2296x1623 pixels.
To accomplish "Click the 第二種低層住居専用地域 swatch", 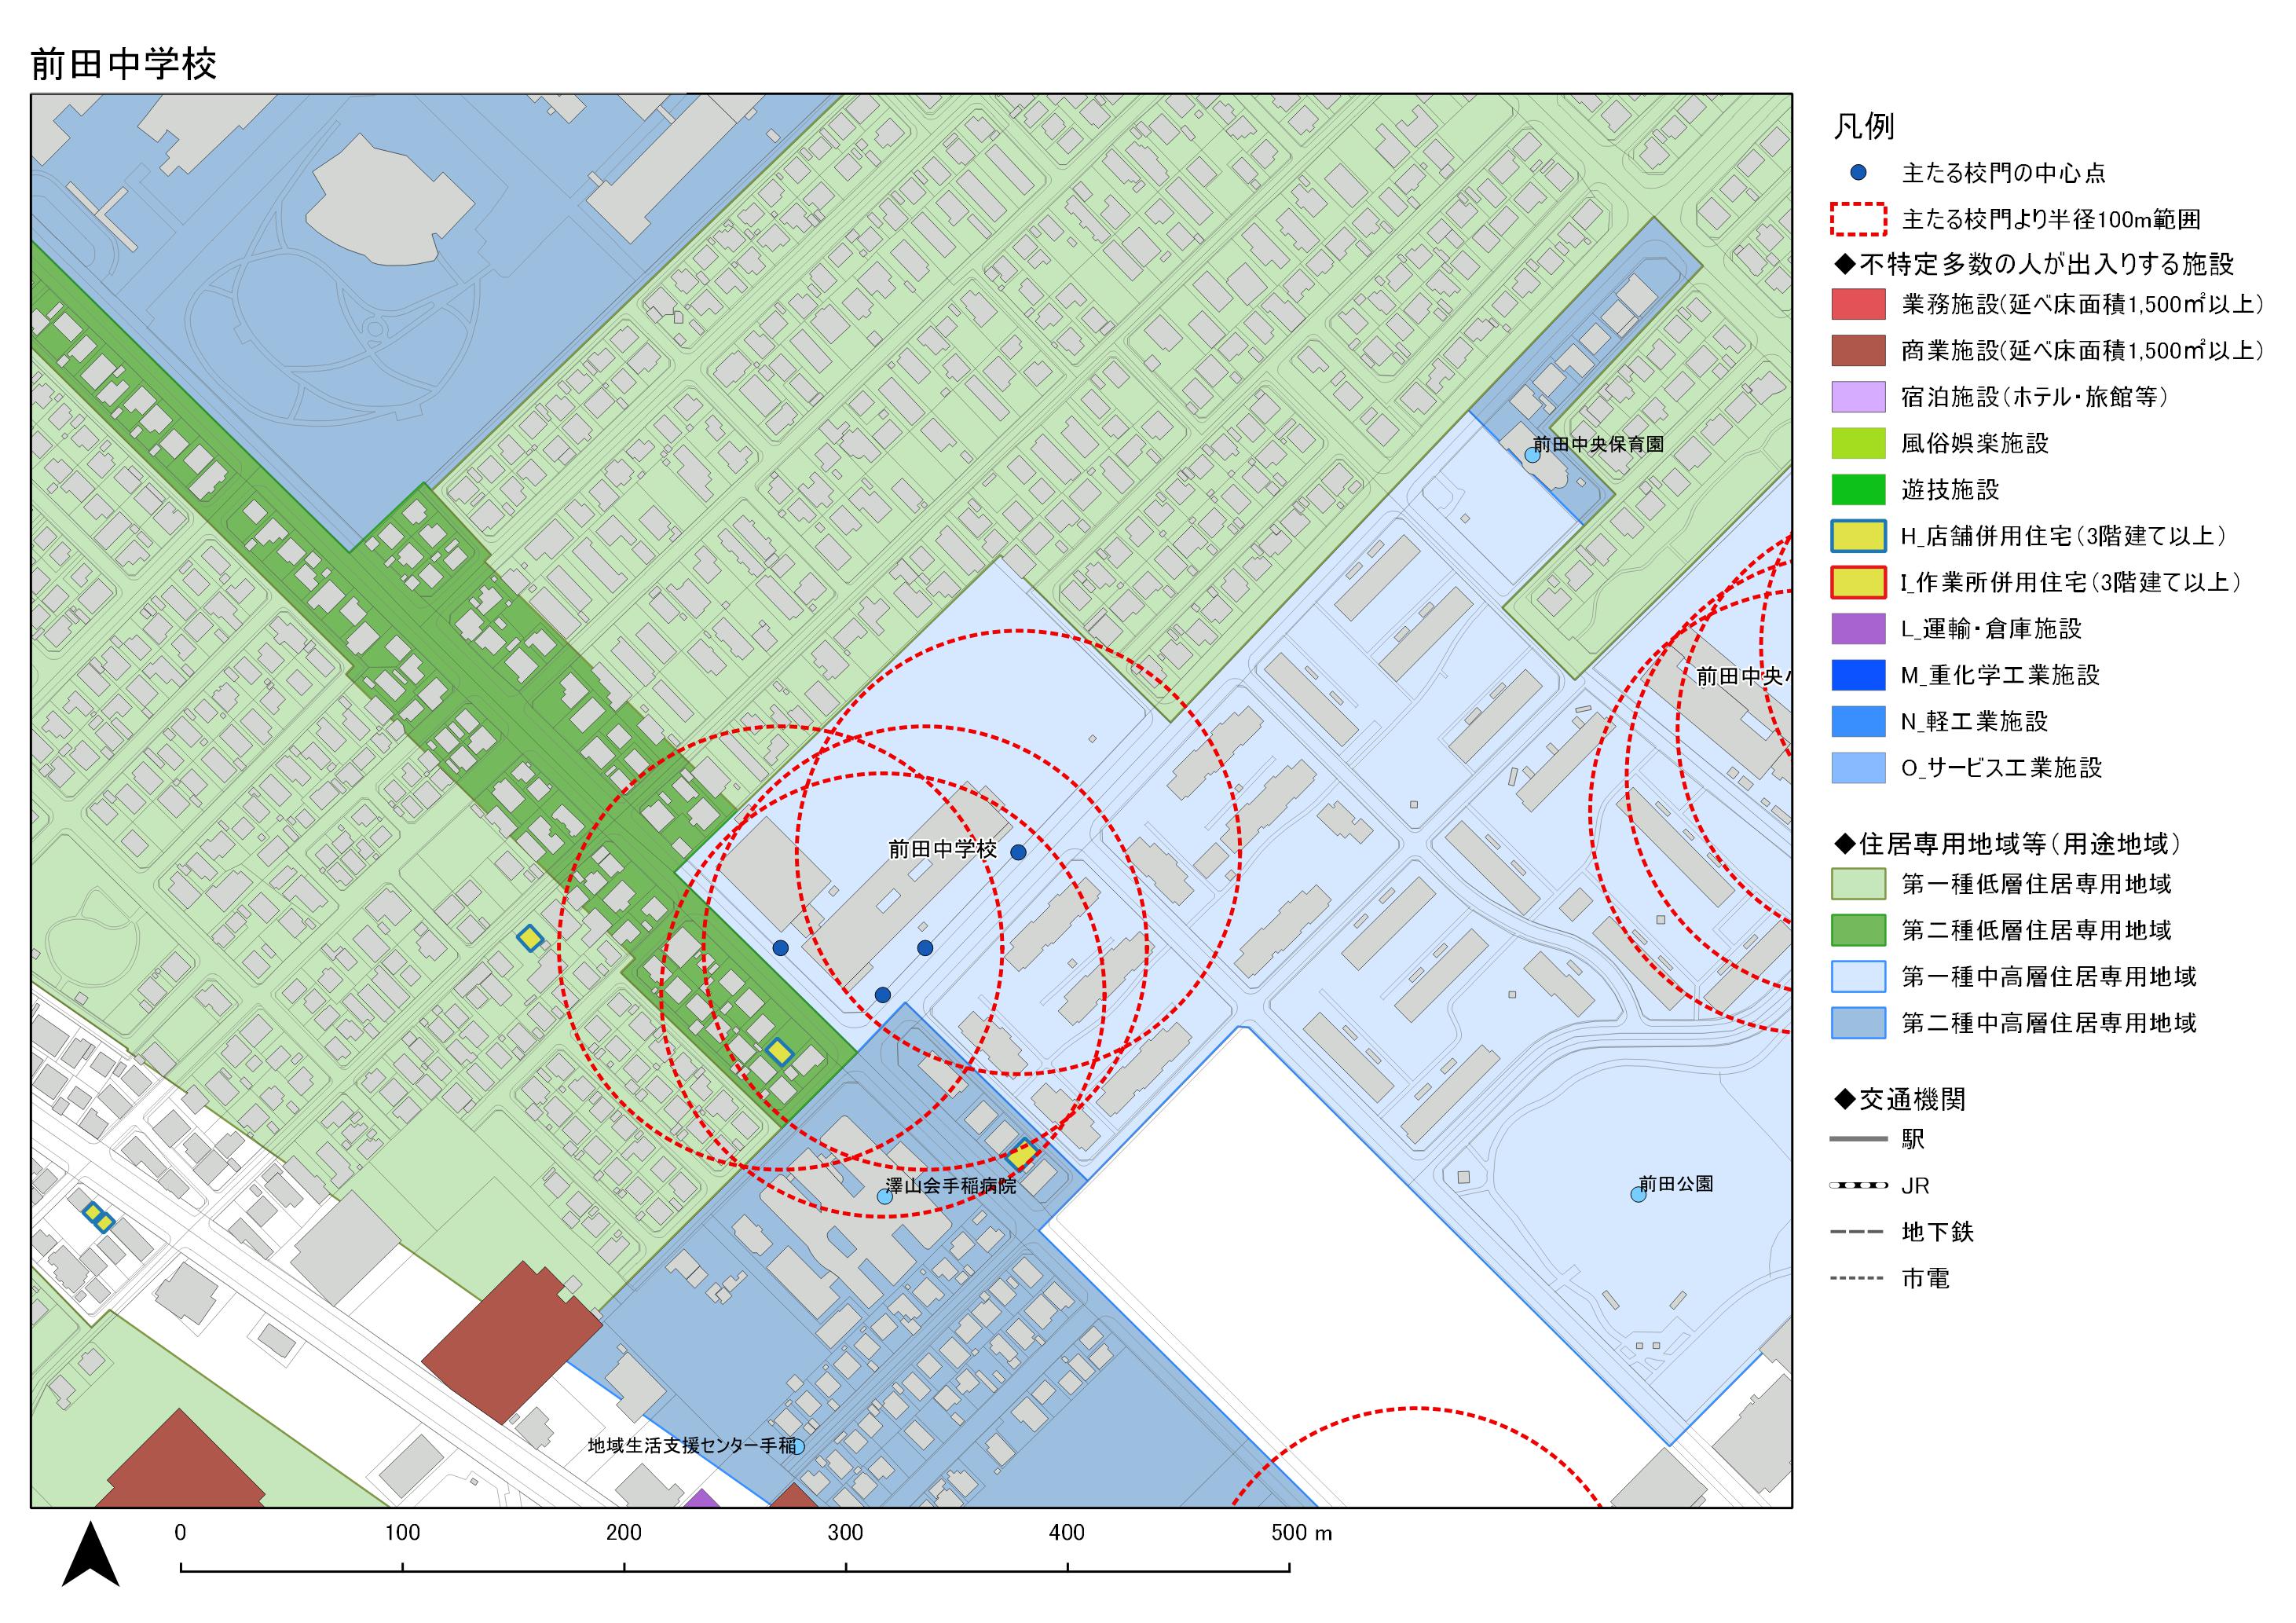I will 1858,930.
